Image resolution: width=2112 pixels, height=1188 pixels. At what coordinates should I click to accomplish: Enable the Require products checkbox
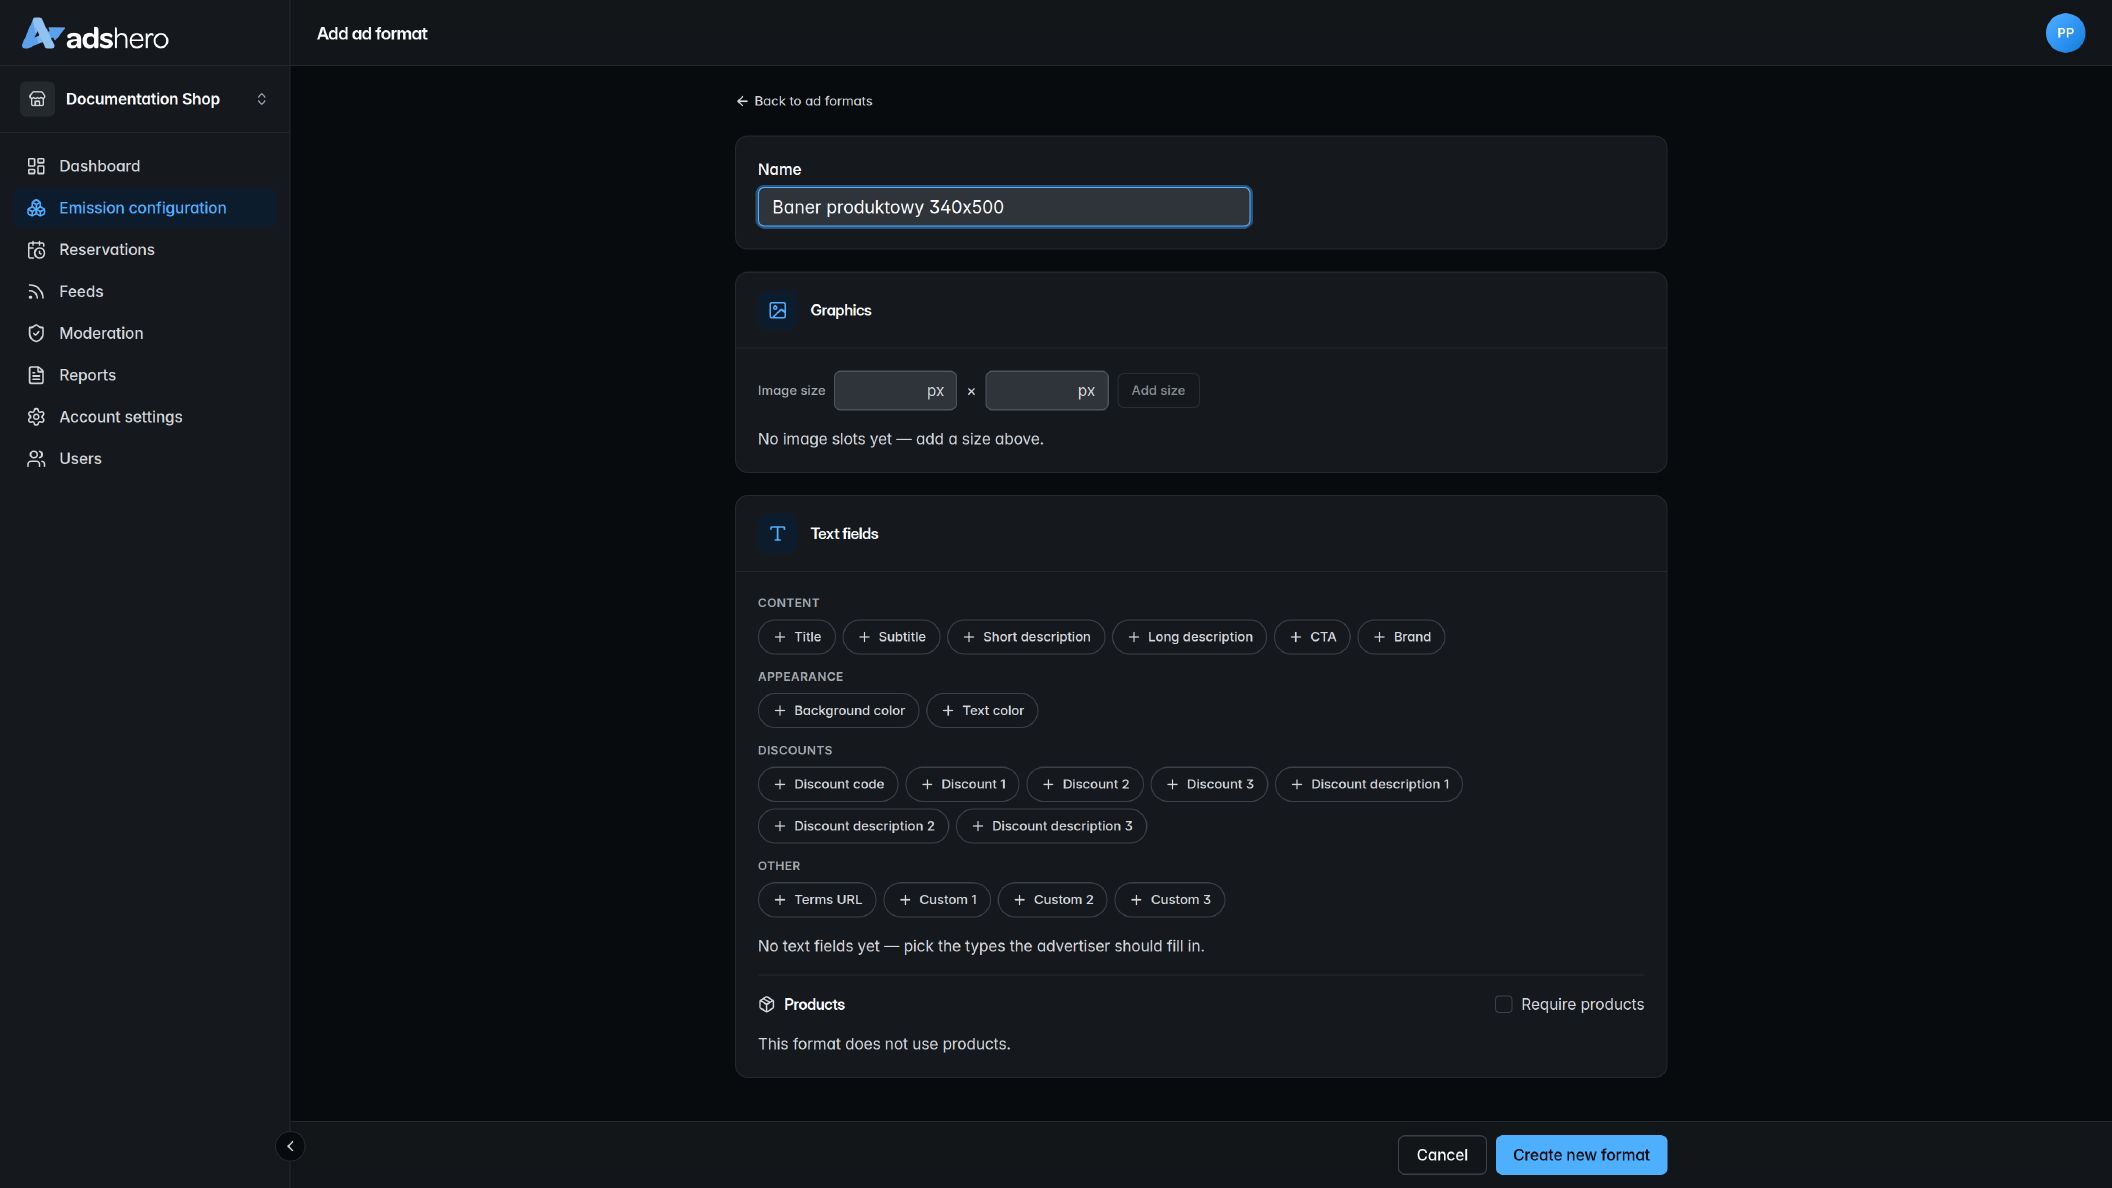(x=1503, y=1004)
